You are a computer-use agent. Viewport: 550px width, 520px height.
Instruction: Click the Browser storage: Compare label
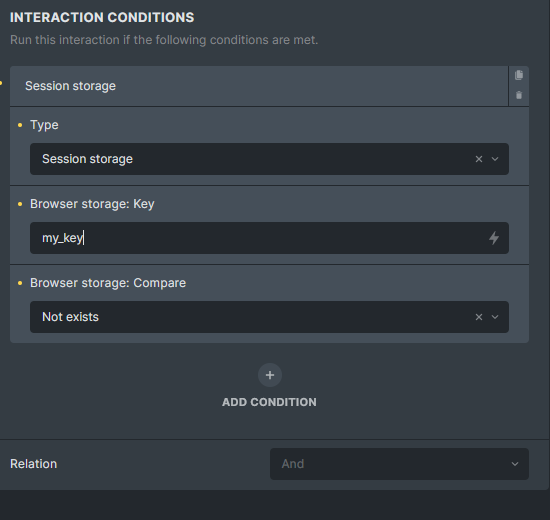[108, 283]
